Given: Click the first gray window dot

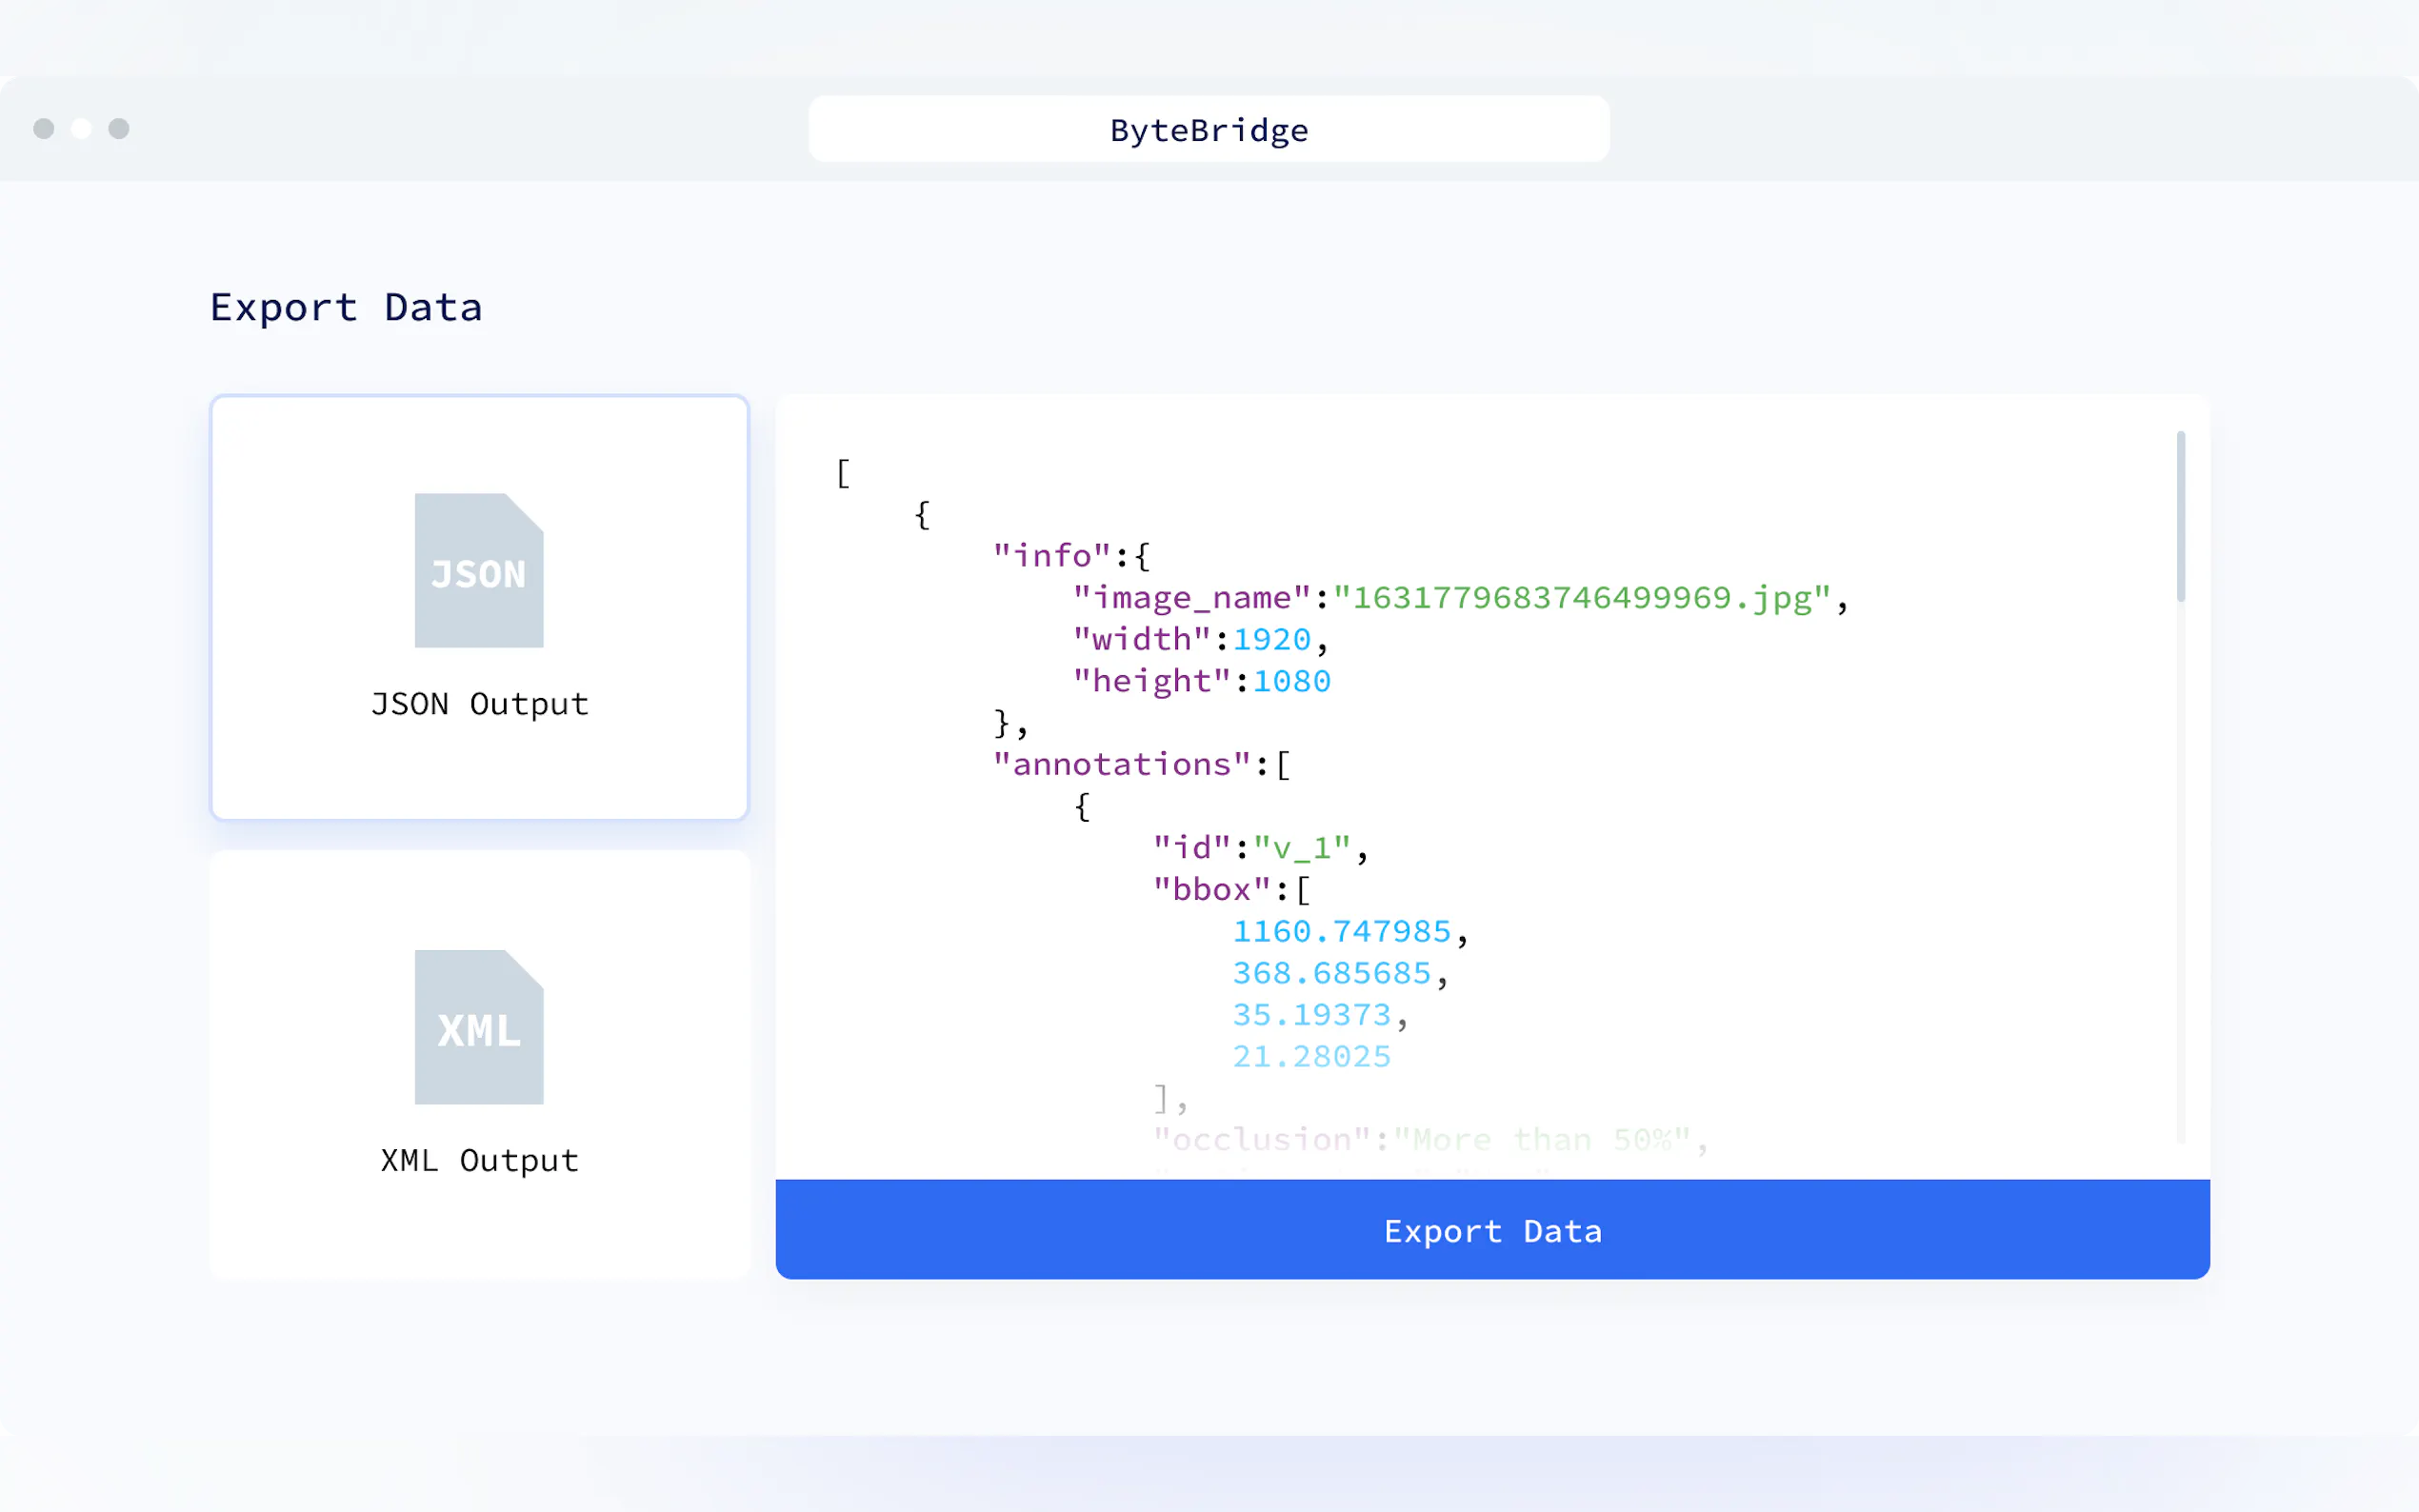Looking at the screenshot, I should 44,129.
